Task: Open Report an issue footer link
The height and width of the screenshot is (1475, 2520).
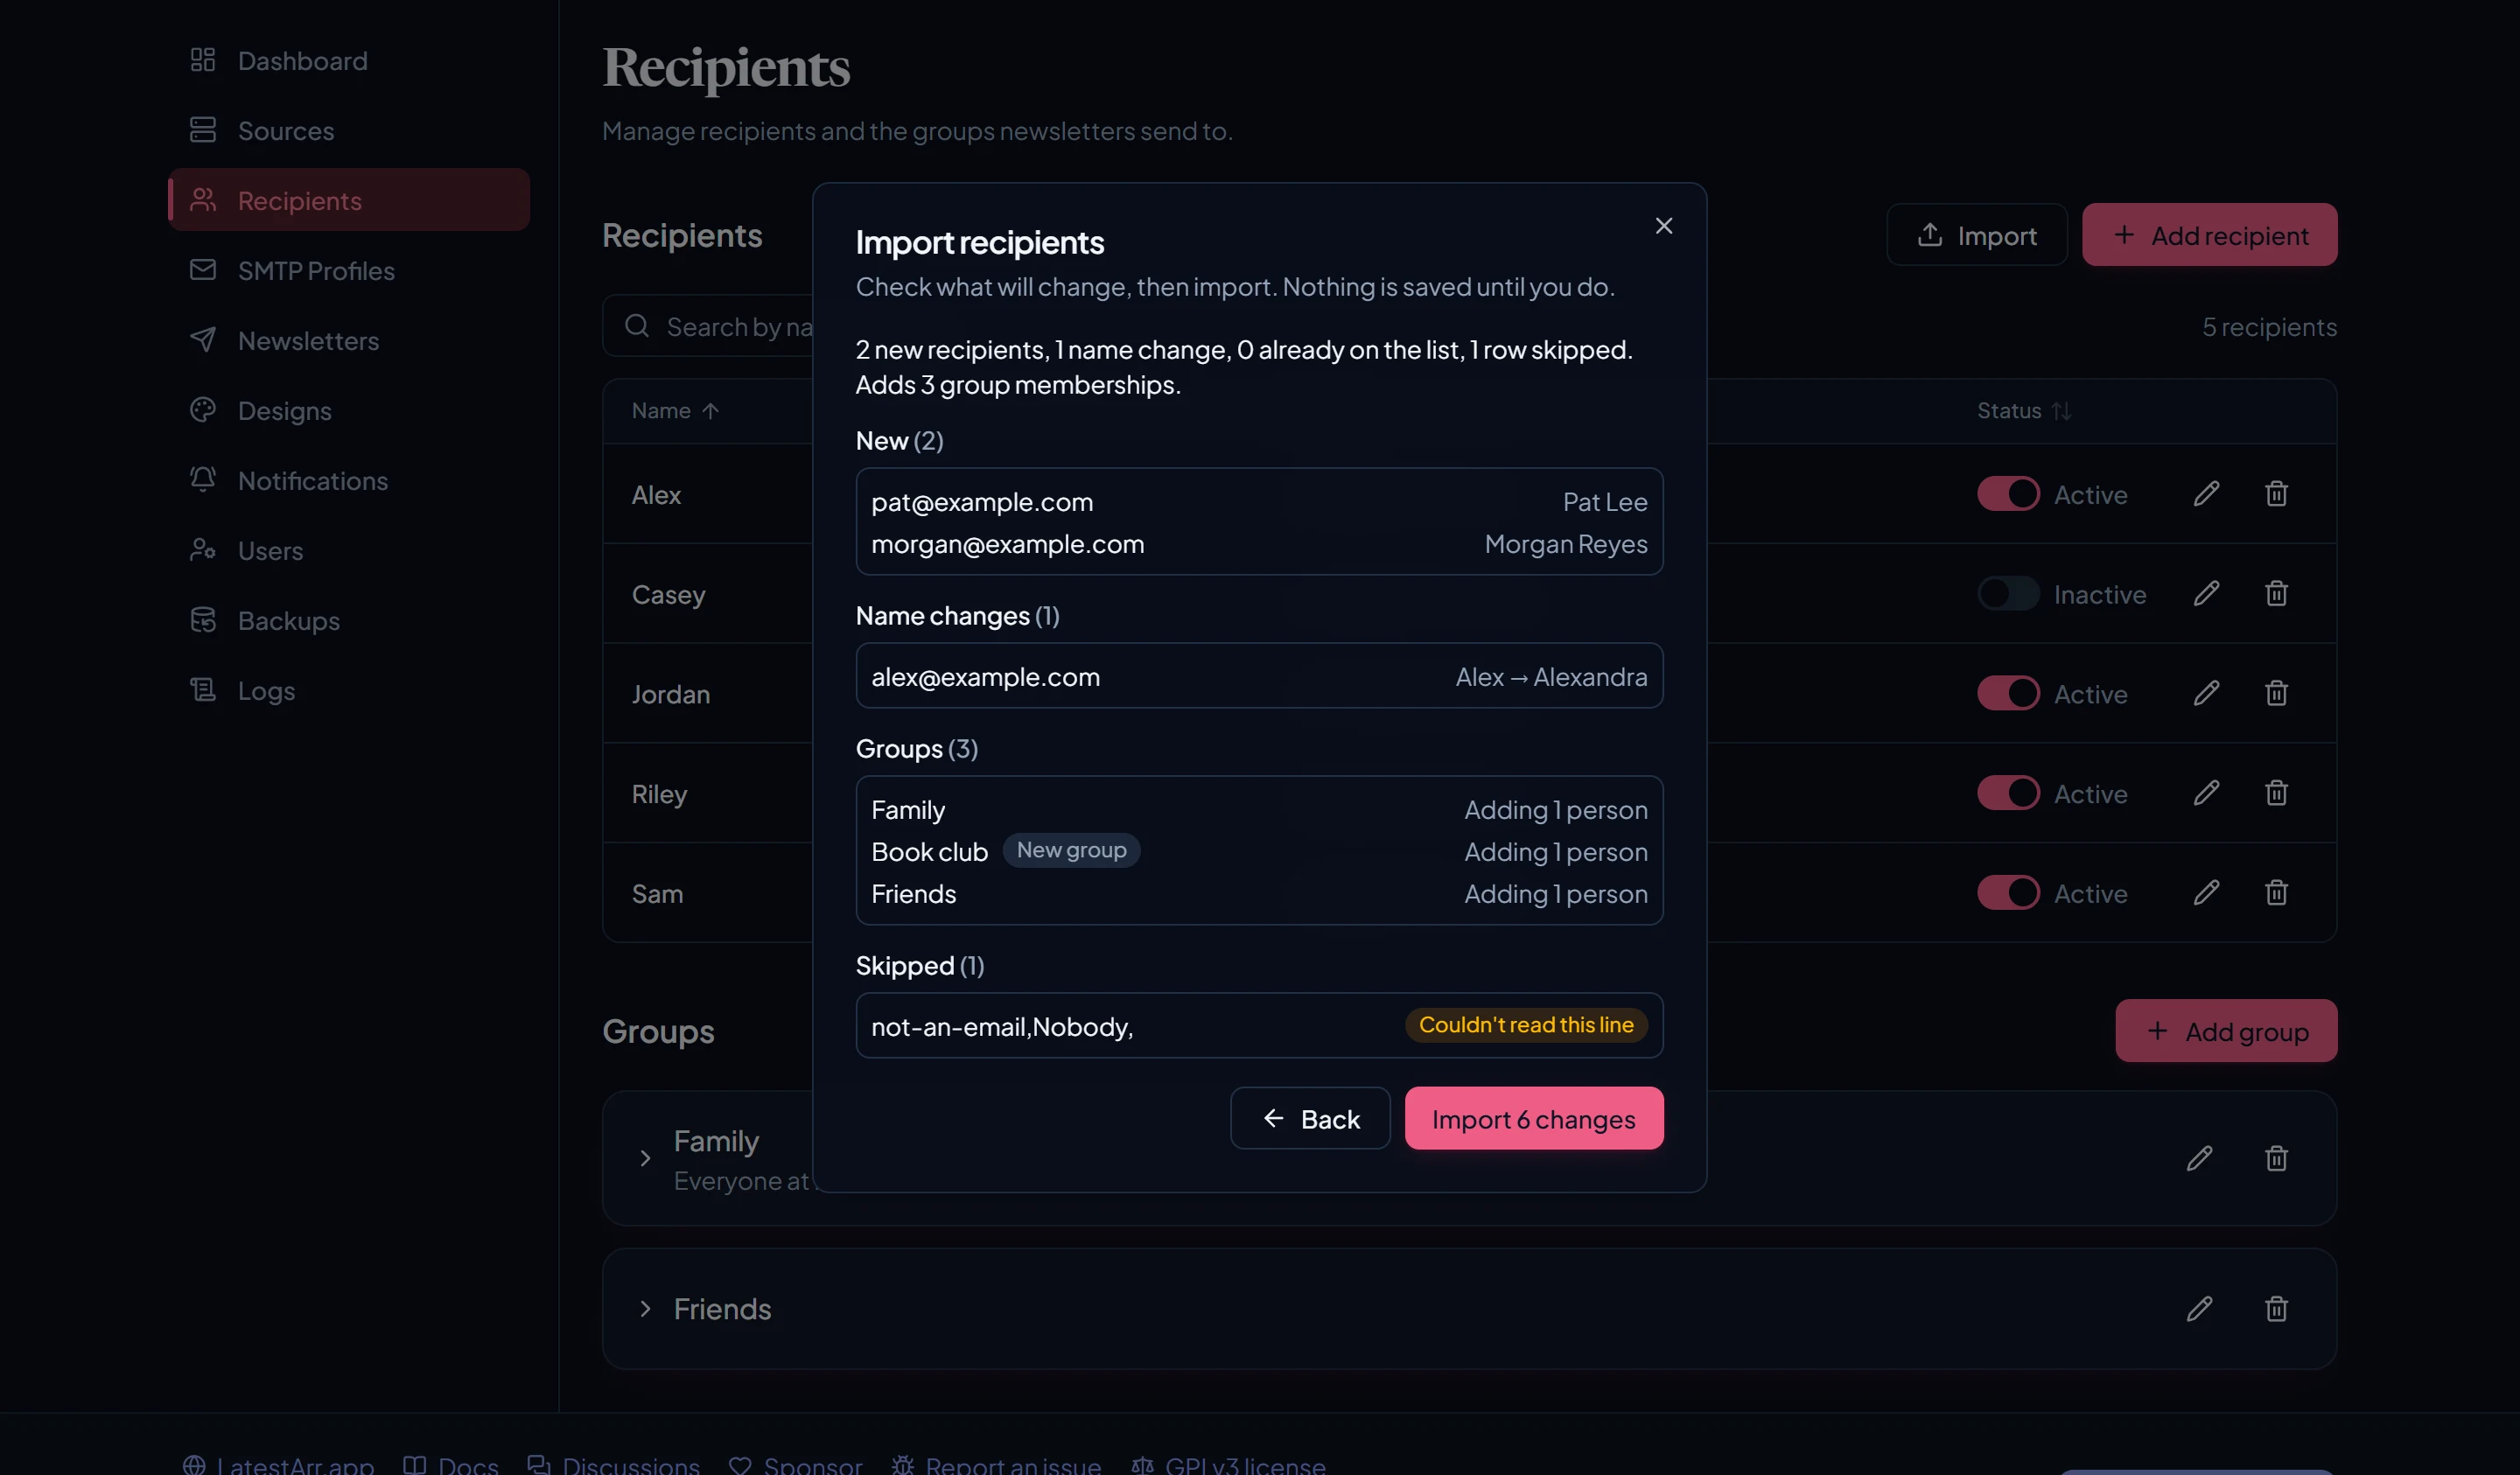Action: [996, 1465]
